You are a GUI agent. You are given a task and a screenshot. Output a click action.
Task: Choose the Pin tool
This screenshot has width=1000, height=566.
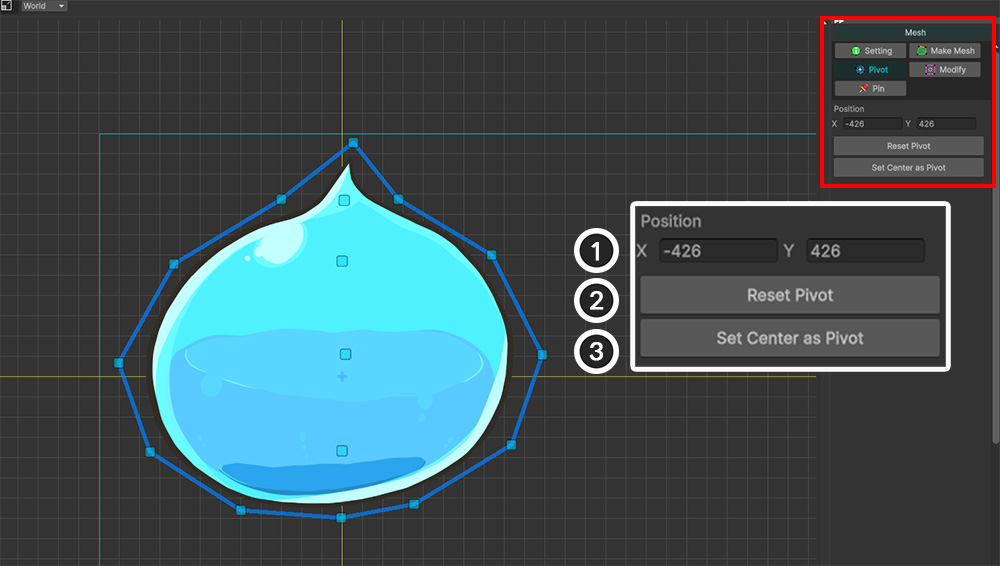[x=870, y=89]
